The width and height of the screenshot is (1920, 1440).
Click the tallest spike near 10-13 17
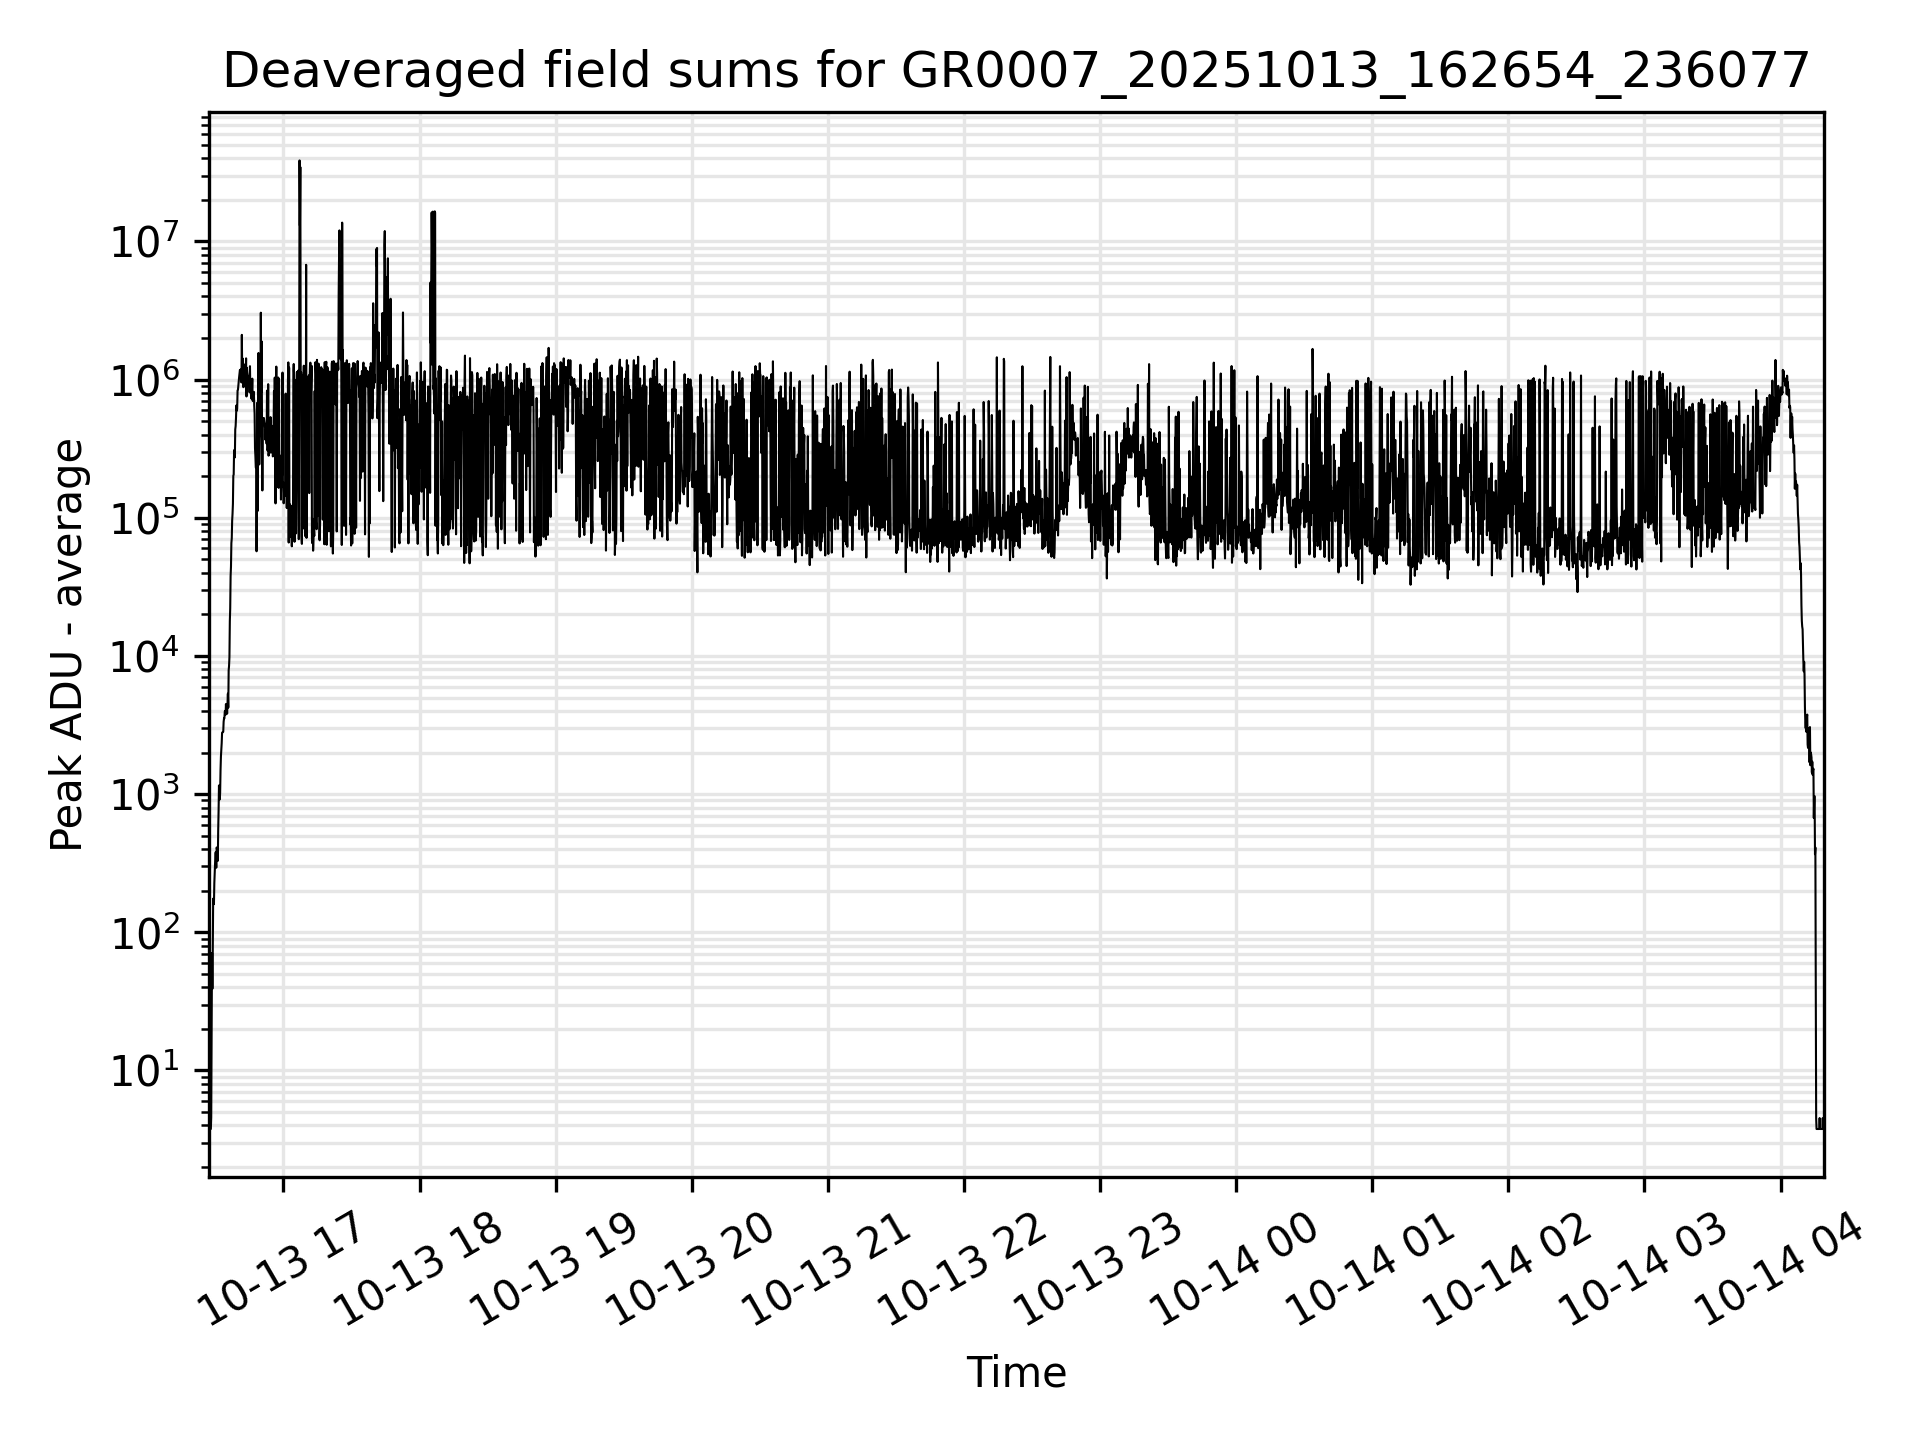click(300, 170)
